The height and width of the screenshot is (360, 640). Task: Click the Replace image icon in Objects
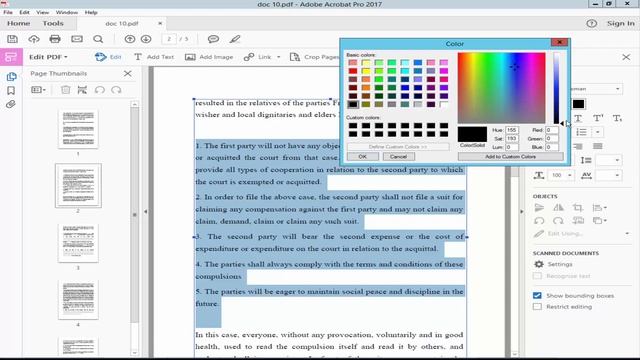tap(578, 221)
